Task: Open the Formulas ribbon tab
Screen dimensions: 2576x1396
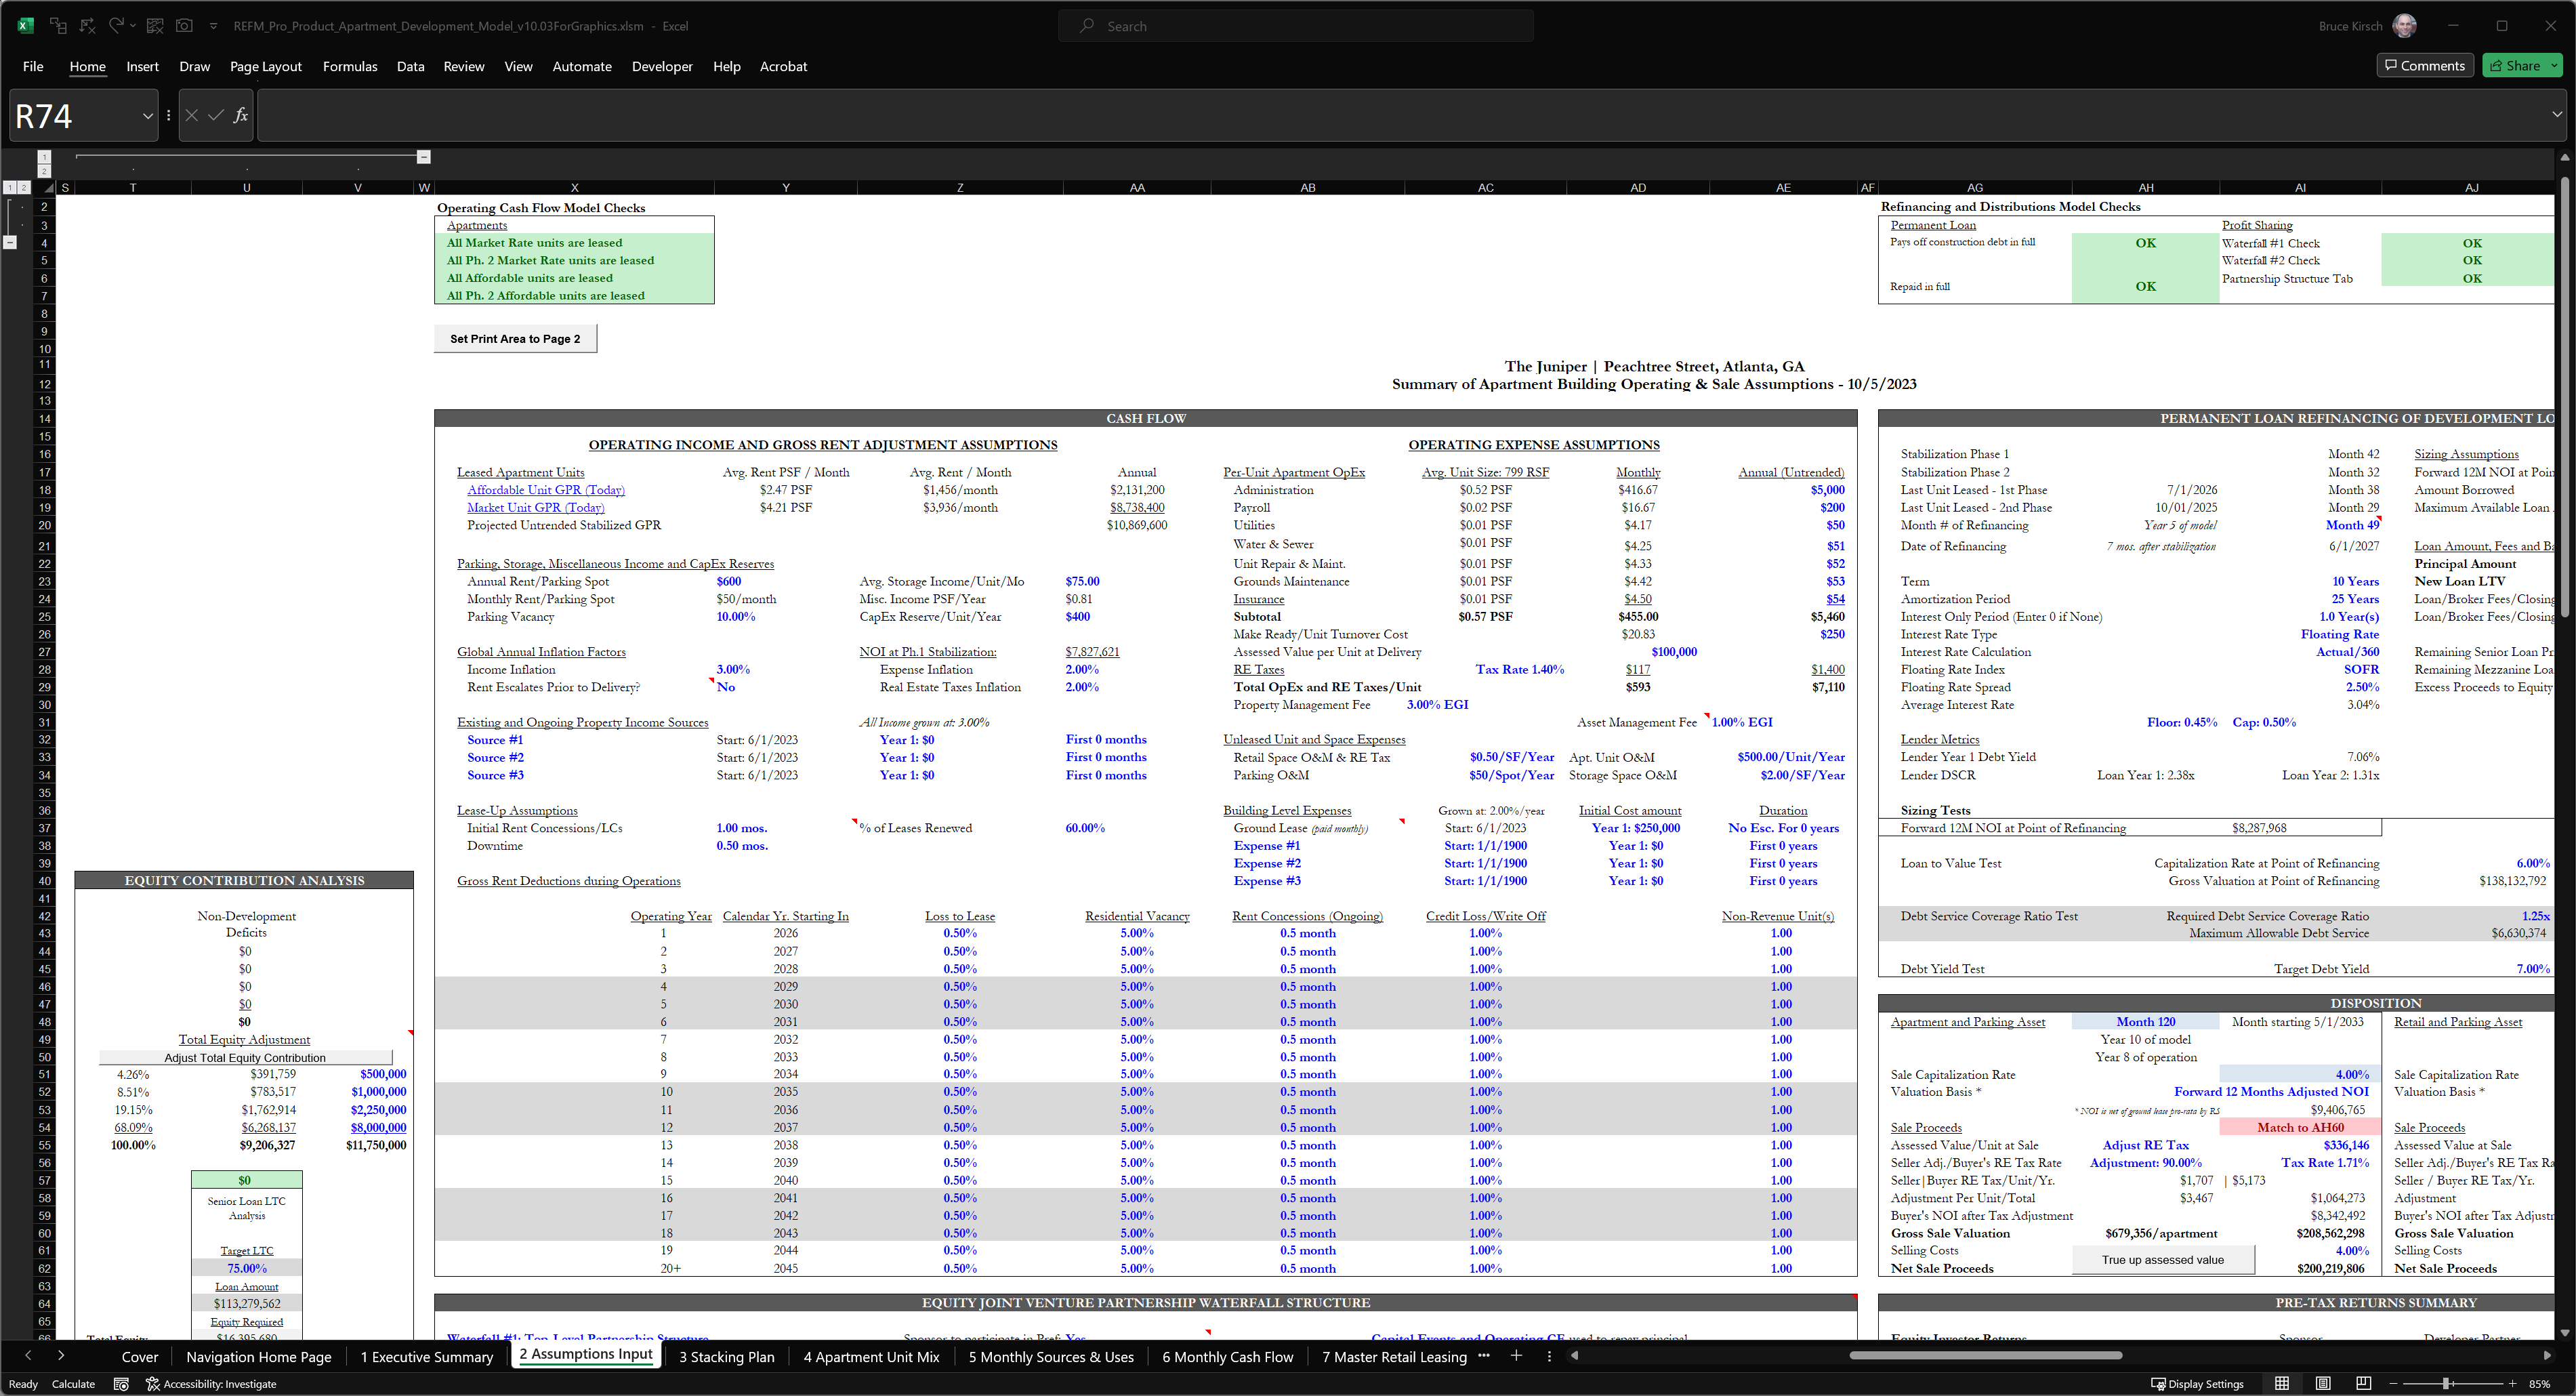Action: point(350,66)
